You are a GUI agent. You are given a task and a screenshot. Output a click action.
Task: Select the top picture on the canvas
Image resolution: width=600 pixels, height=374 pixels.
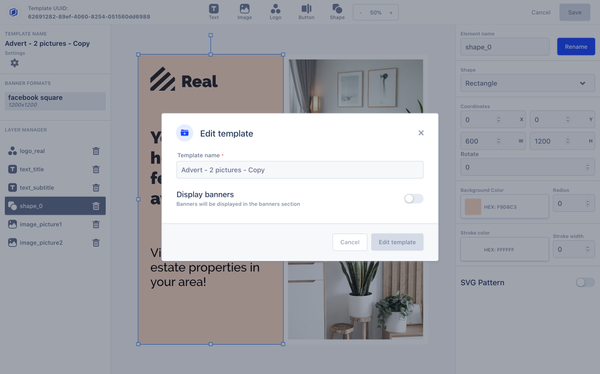pos(356,86)
